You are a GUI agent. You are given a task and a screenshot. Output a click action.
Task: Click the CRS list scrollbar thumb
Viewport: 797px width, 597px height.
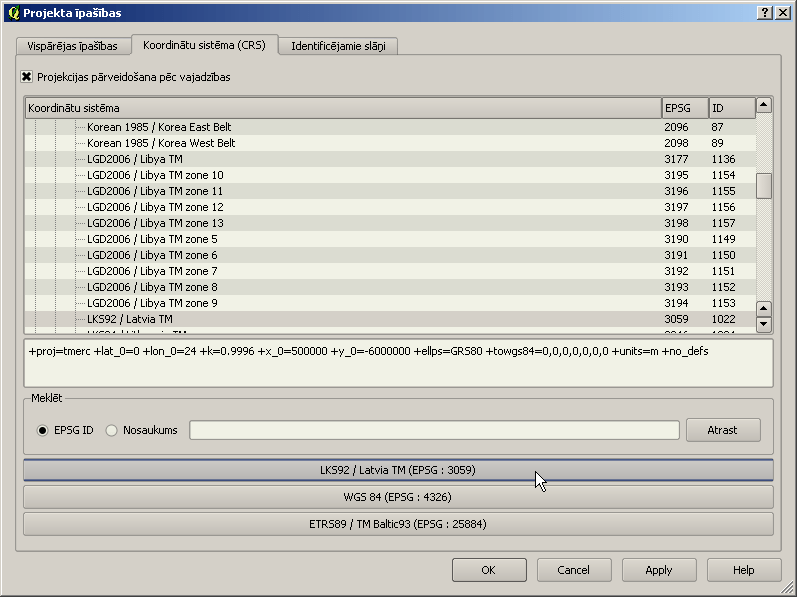(x=764, y=186)
